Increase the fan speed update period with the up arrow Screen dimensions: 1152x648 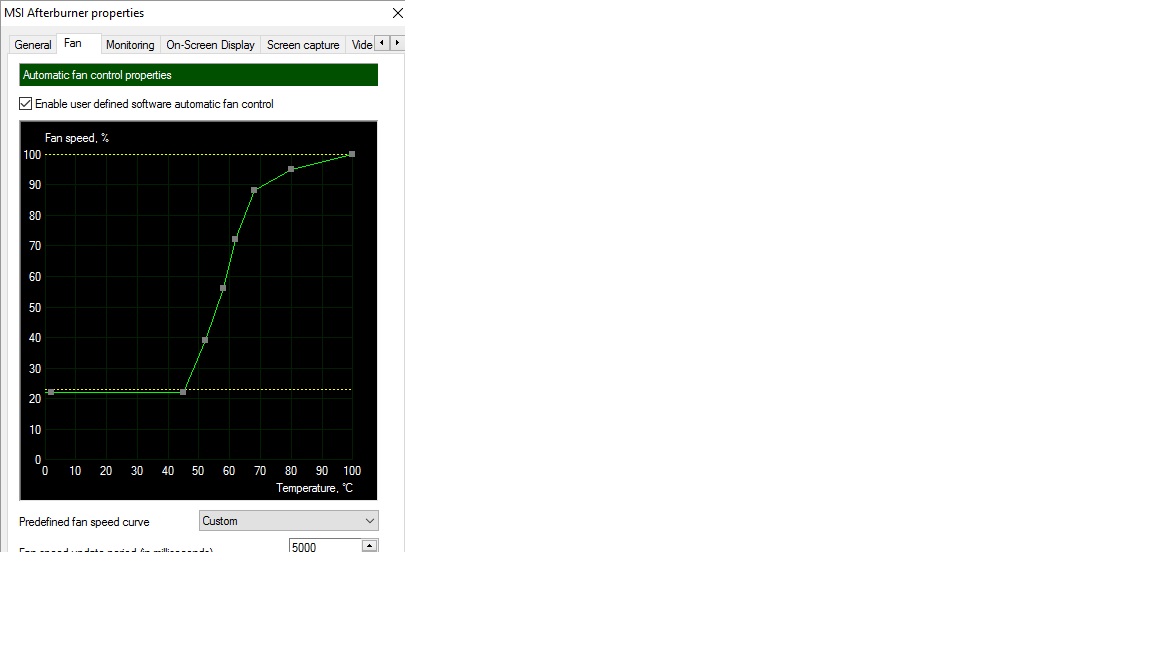point(370,545)
